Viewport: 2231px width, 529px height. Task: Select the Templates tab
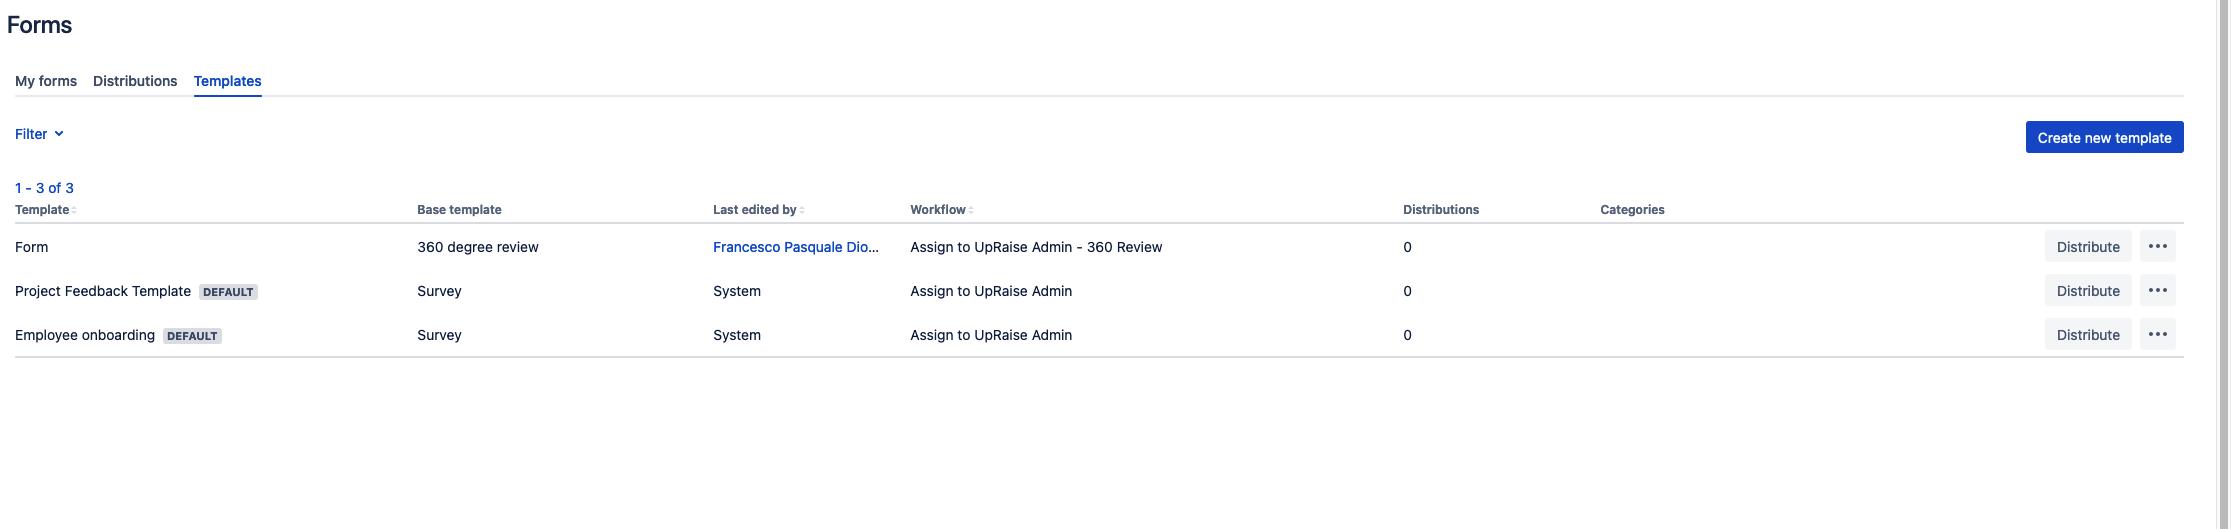[228, 81]
